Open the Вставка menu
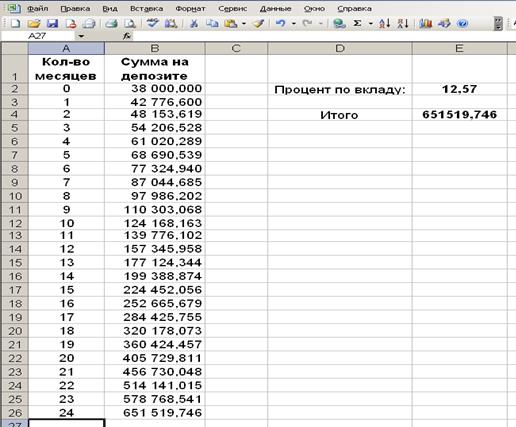 [147, 9]
